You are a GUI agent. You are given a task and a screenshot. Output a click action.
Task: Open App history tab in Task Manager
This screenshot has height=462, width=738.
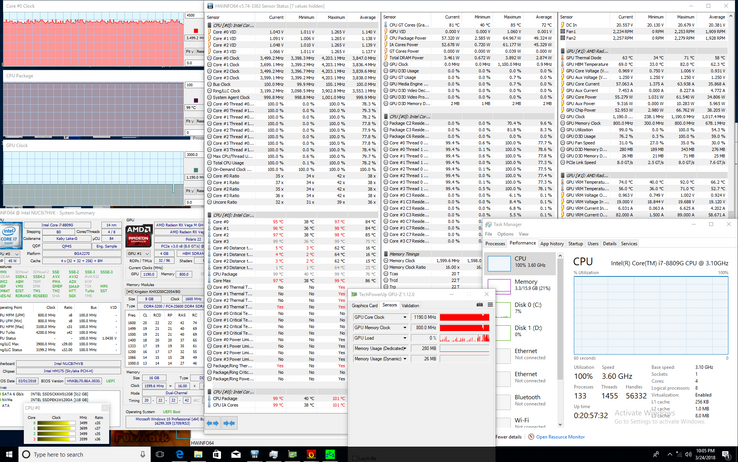click(552, 244)
